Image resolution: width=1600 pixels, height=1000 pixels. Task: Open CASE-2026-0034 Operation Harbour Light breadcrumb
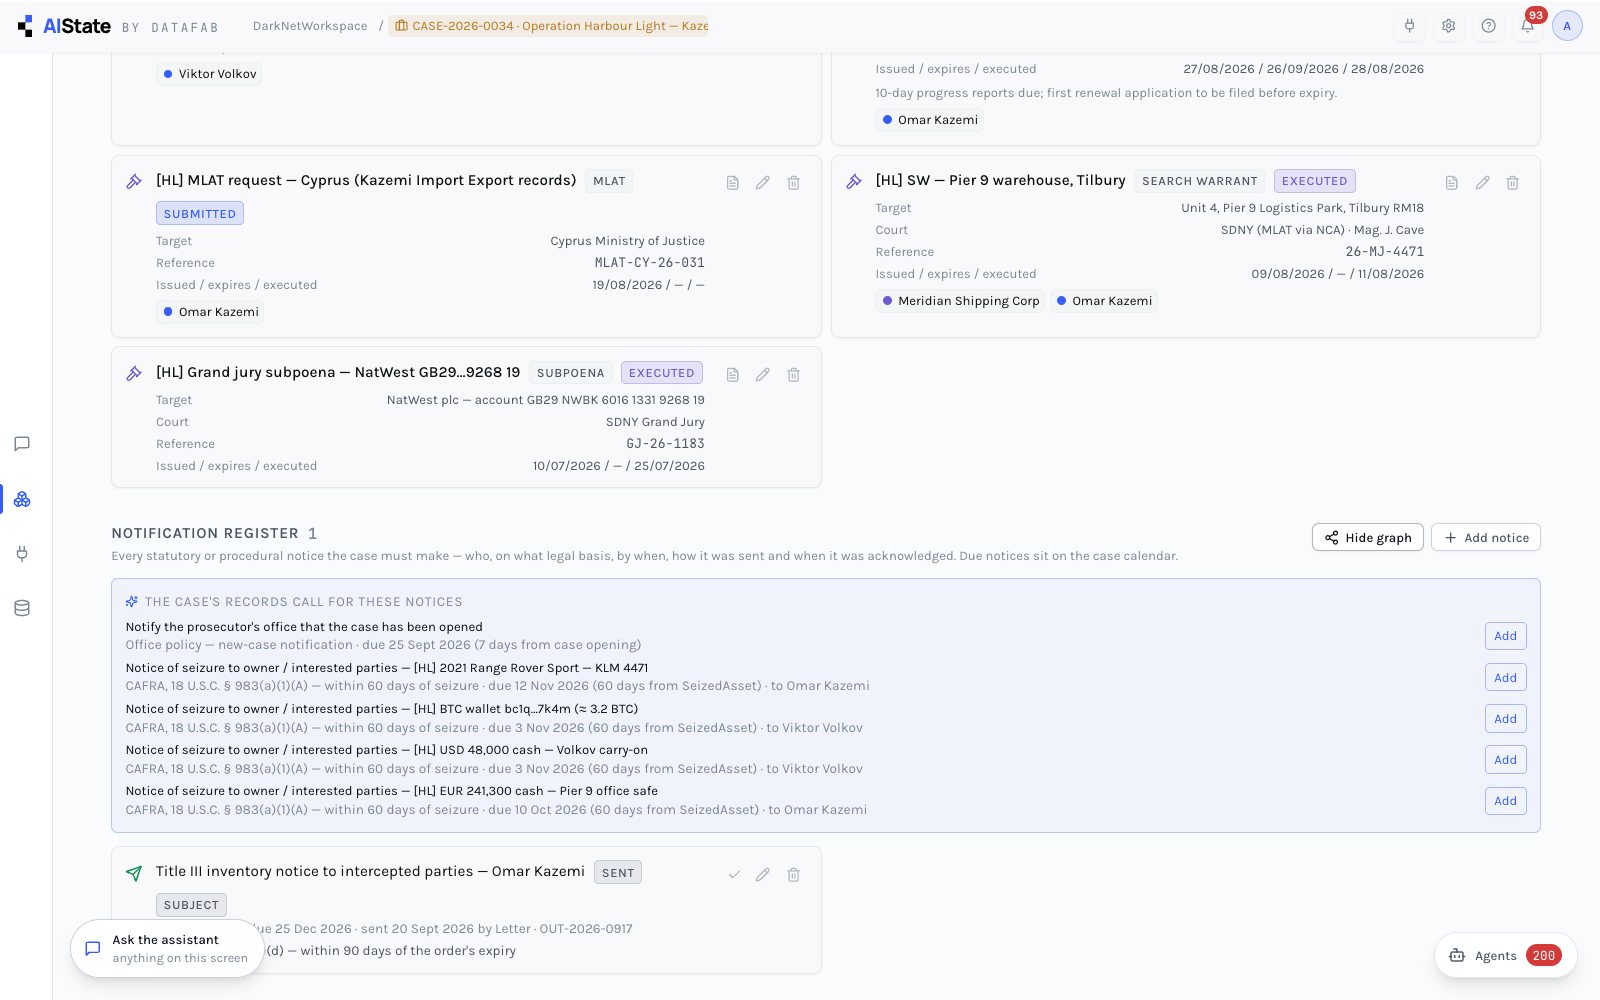[550, 26]
